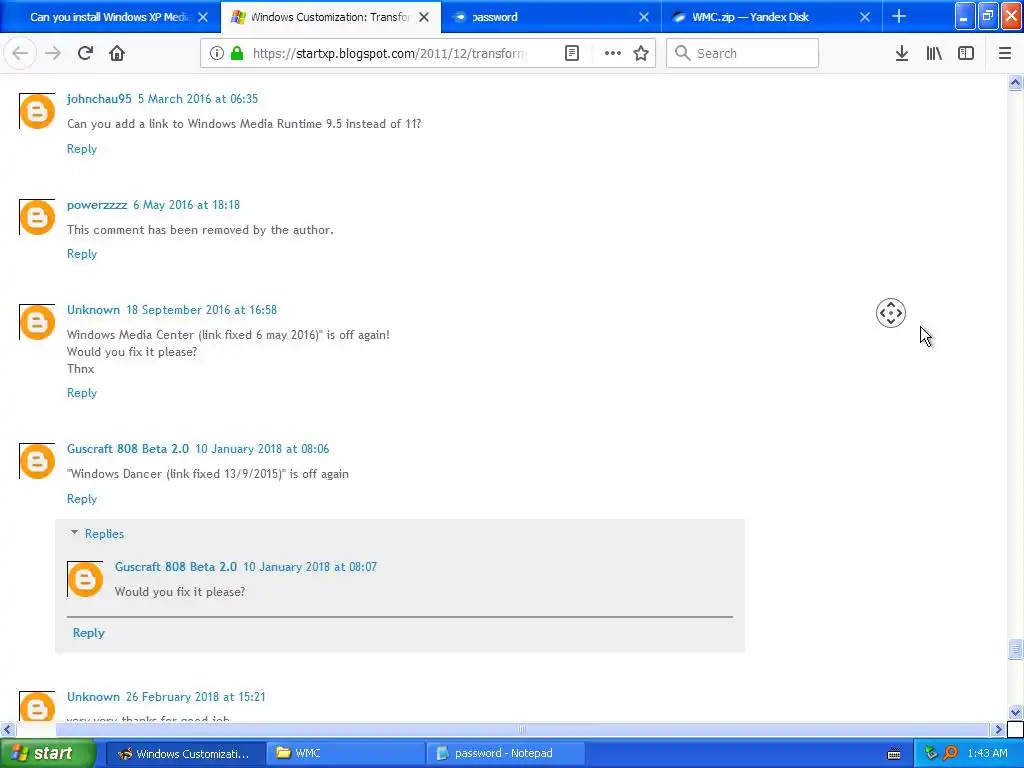Click the on-screen keyboard tray icon
This screenshot has height=768, width=1024.
[894, 754]
